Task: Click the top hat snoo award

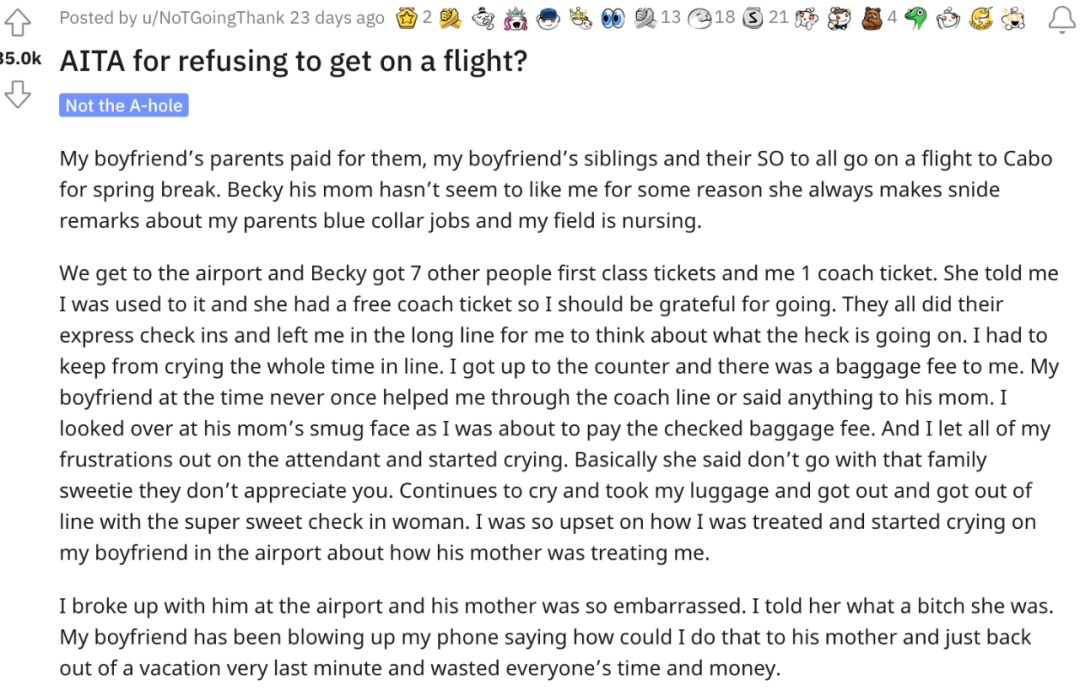Action: [484, 19]
